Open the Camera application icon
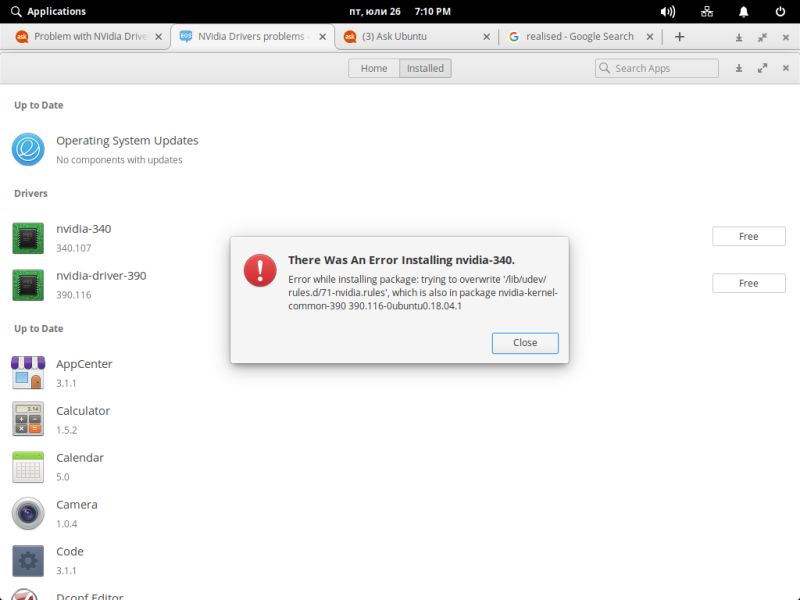 [x=27, y=514]
